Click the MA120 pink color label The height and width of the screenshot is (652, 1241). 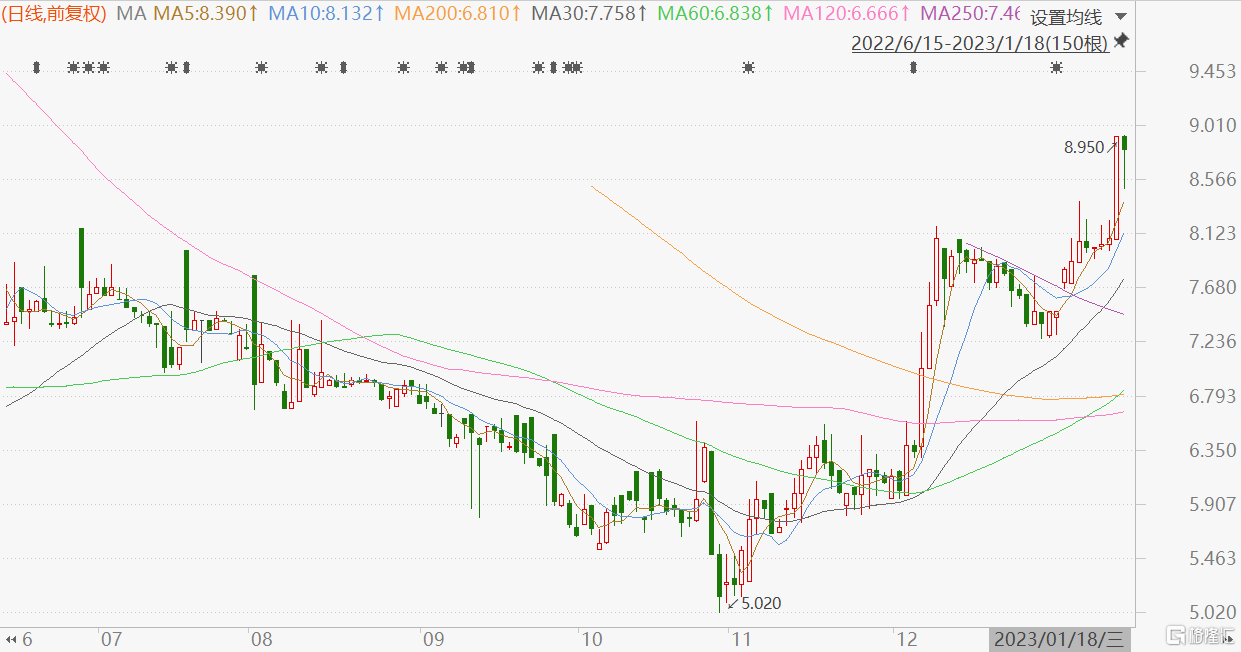[847, 14]
